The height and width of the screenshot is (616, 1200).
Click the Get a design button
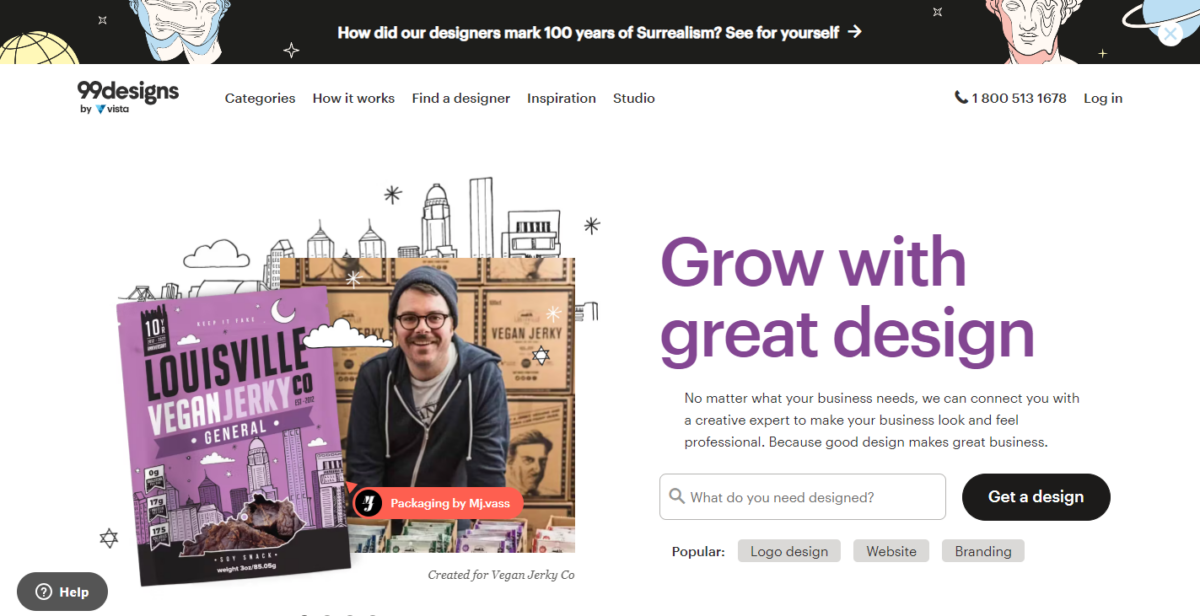(1036, 497)
